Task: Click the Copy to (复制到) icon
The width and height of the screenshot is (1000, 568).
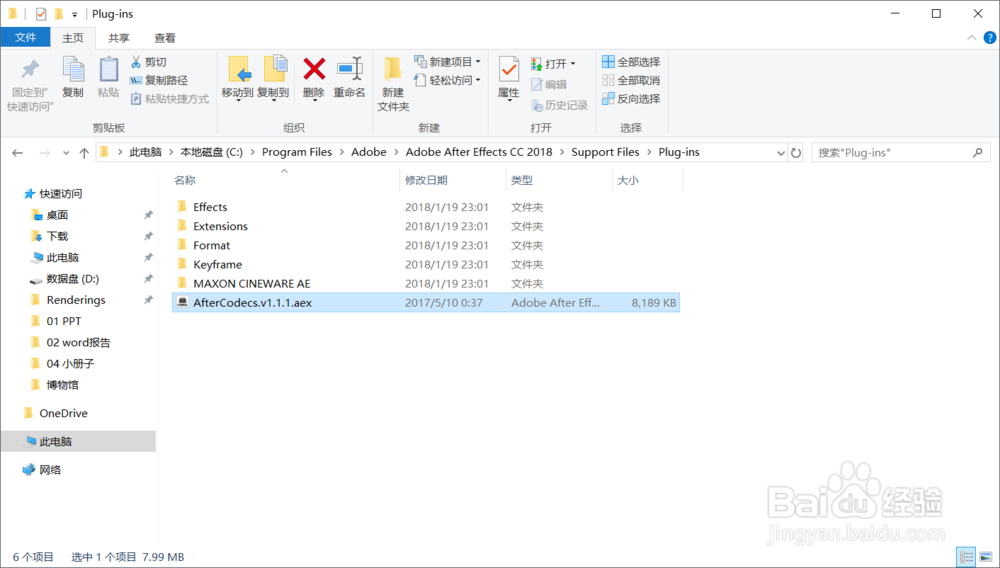Action: [275, 69]
